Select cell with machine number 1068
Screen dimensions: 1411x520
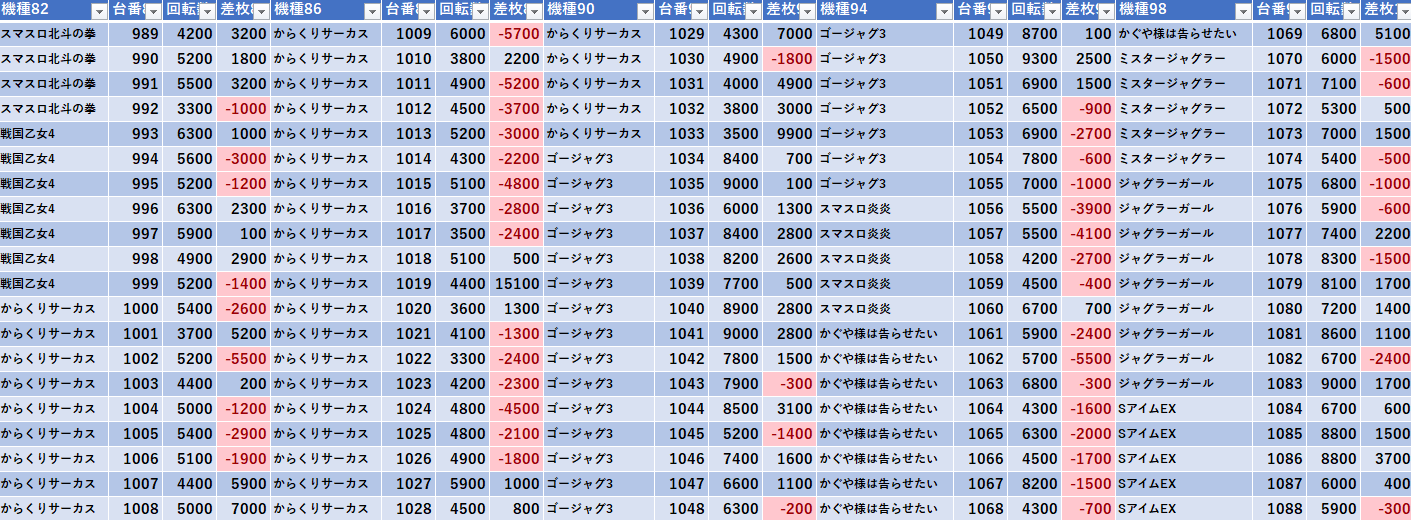(x=980, y=509)
